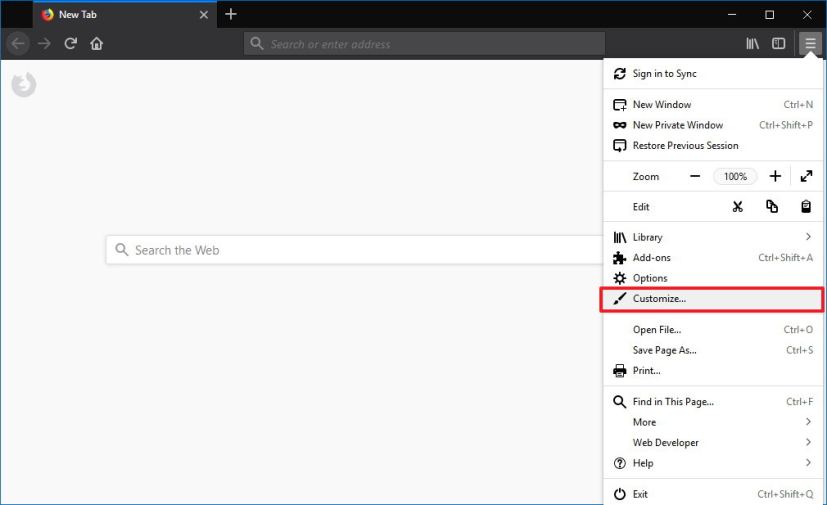Expand the Help submenu
827x505 pixels.
713,463
